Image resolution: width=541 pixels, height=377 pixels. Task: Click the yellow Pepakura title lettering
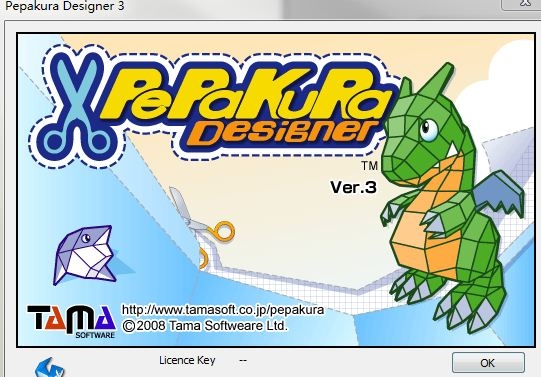click(247, 93)
